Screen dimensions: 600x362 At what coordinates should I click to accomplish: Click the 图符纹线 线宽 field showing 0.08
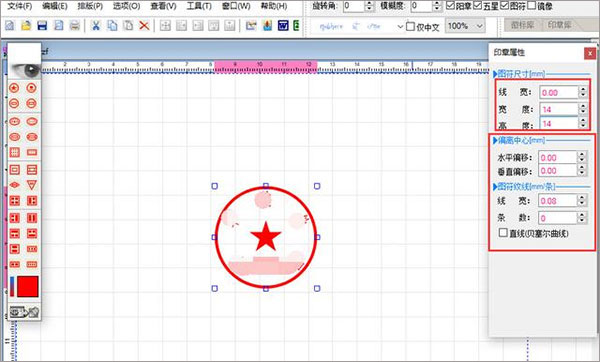coord(558,201)
